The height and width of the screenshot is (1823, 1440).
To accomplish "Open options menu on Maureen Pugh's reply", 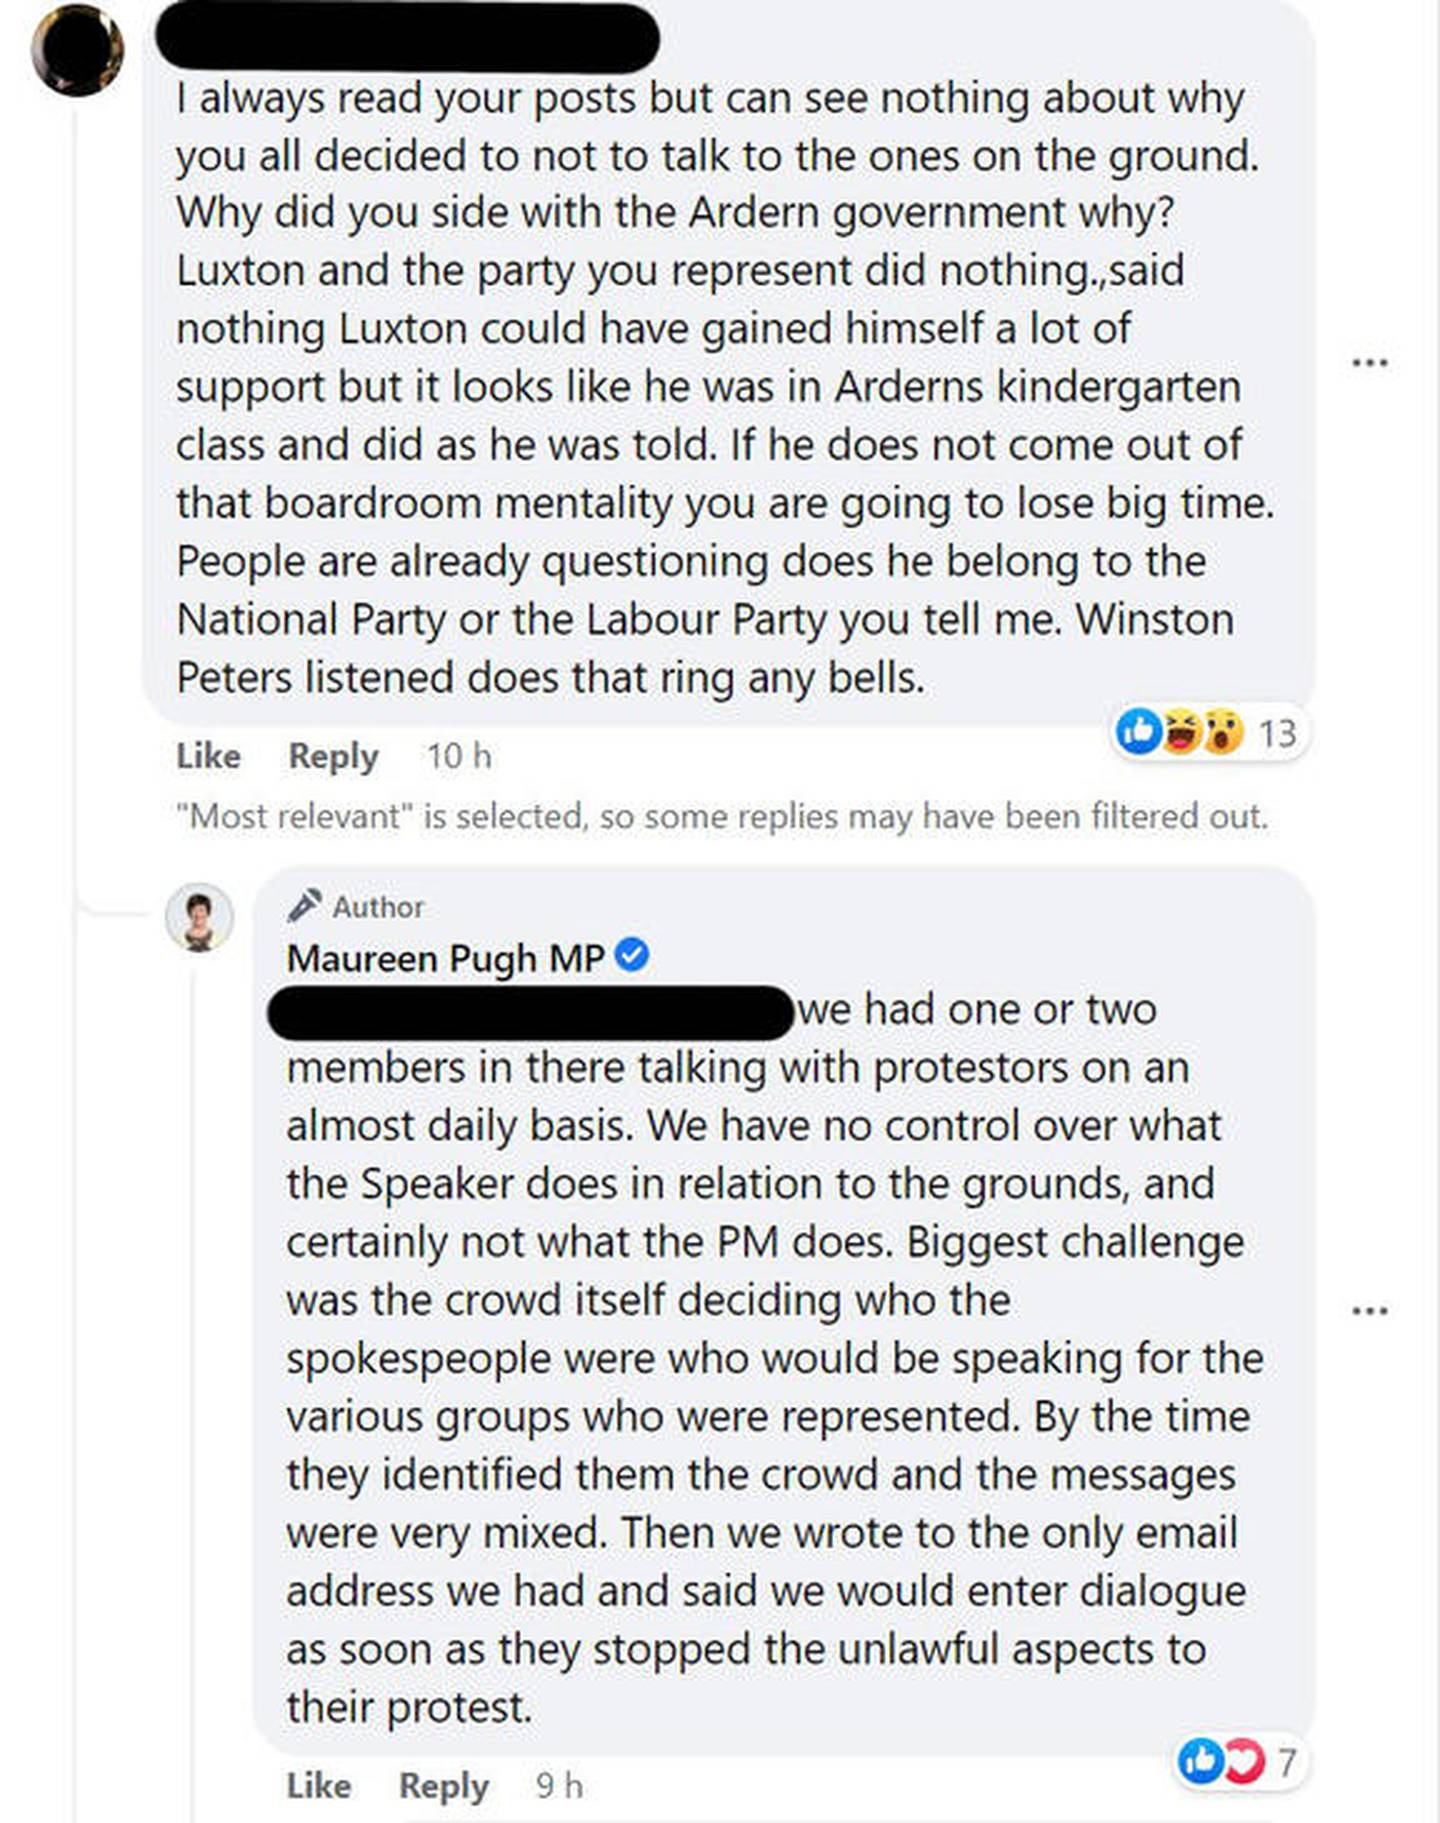I will 1369,1310.
